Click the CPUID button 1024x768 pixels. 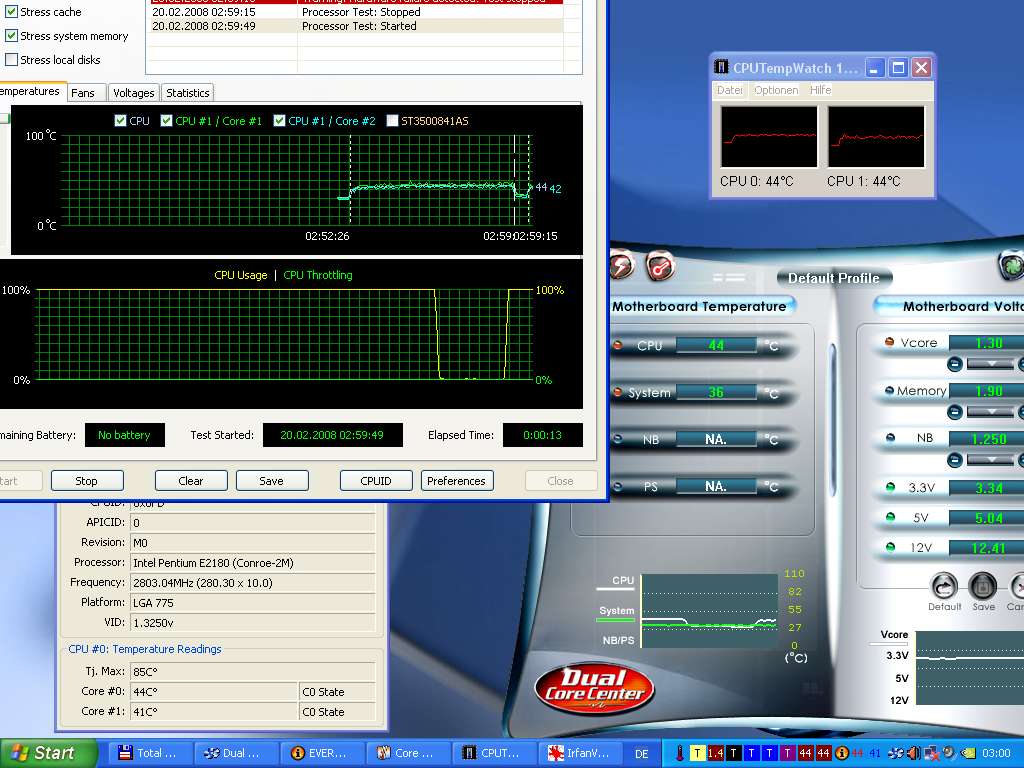376,481
